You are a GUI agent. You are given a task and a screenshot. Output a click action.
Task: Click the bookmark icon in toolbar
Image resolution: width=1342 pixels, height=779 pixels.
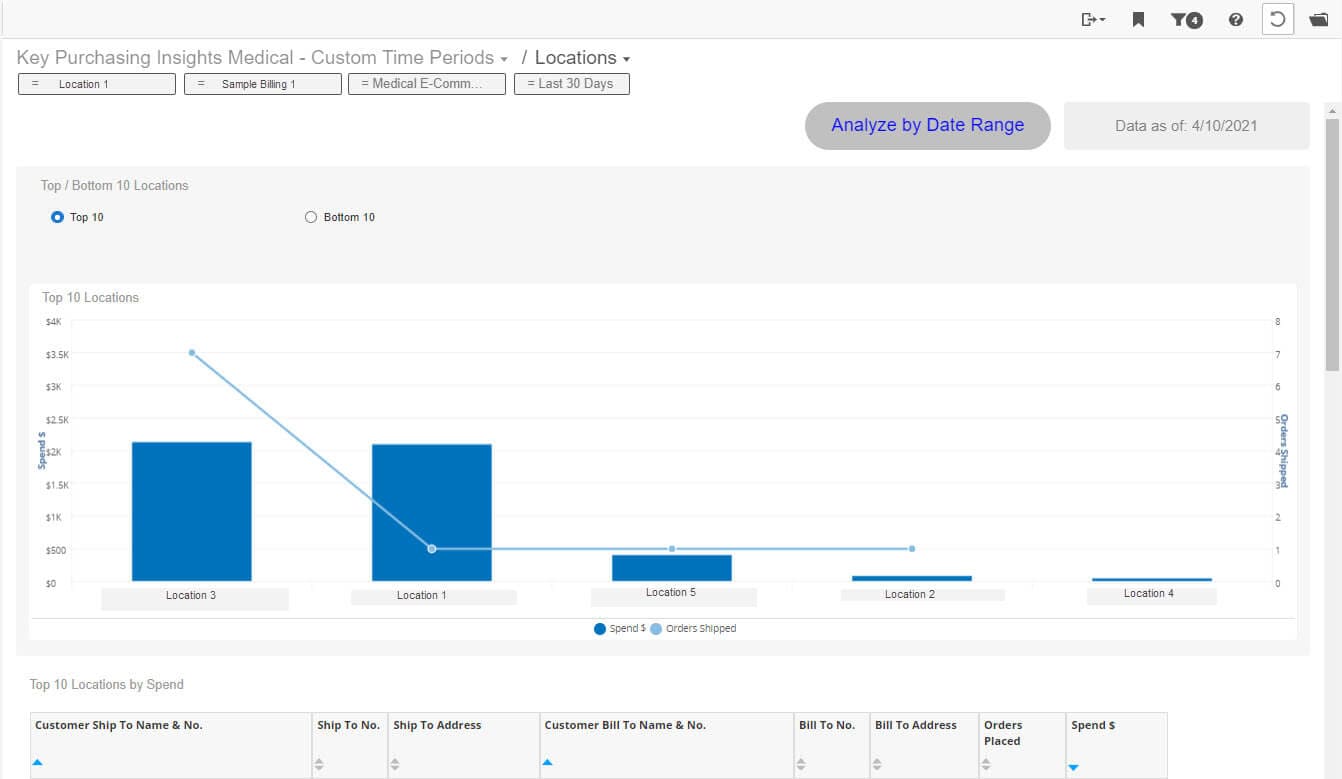(1138, 19)
